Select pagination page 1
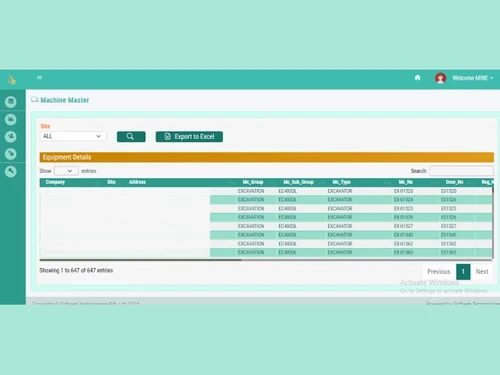The width and height of the screenshot is (500, 375). point(463,272)
